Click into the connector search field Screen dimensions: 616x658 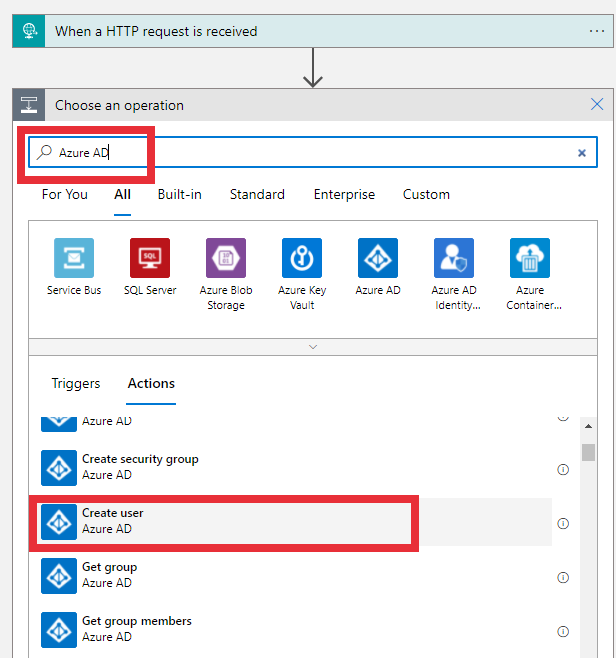pos(313,152)
